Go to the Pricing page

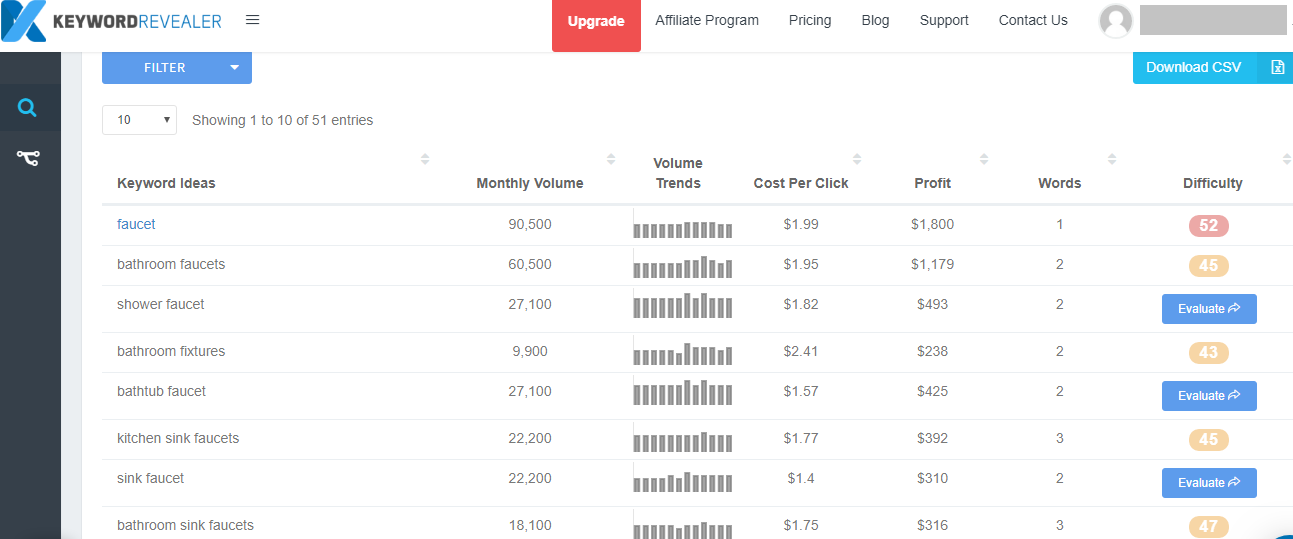coord(810,20)
